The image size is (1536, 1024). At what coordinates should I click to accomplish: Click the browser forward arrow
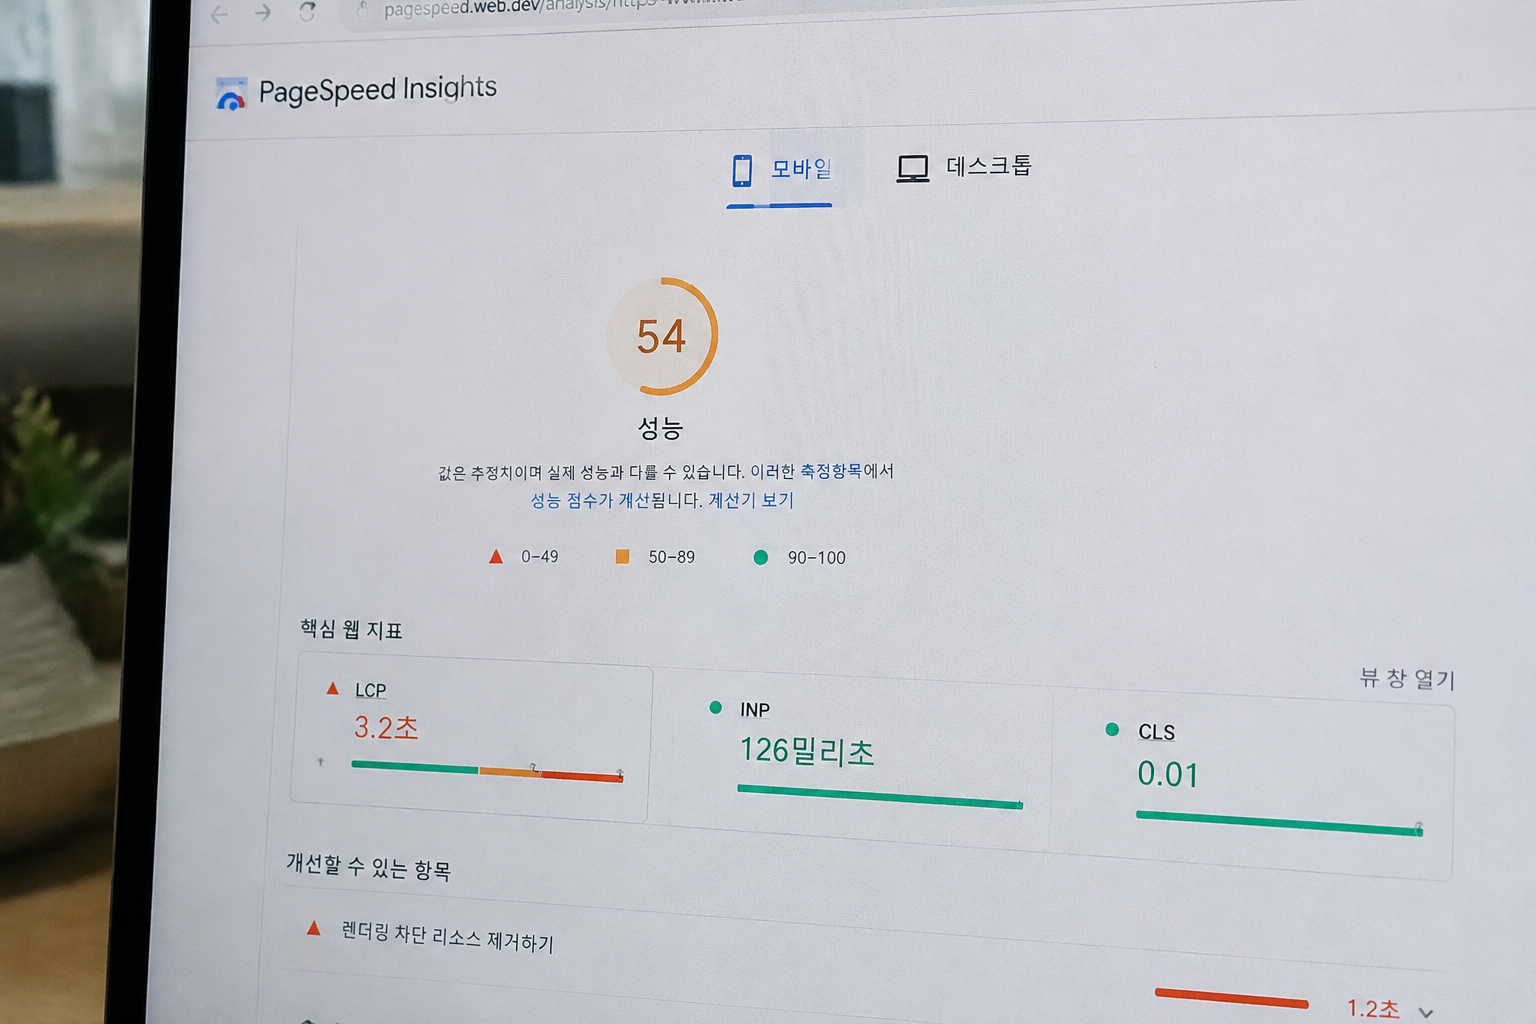coord(263,13)
